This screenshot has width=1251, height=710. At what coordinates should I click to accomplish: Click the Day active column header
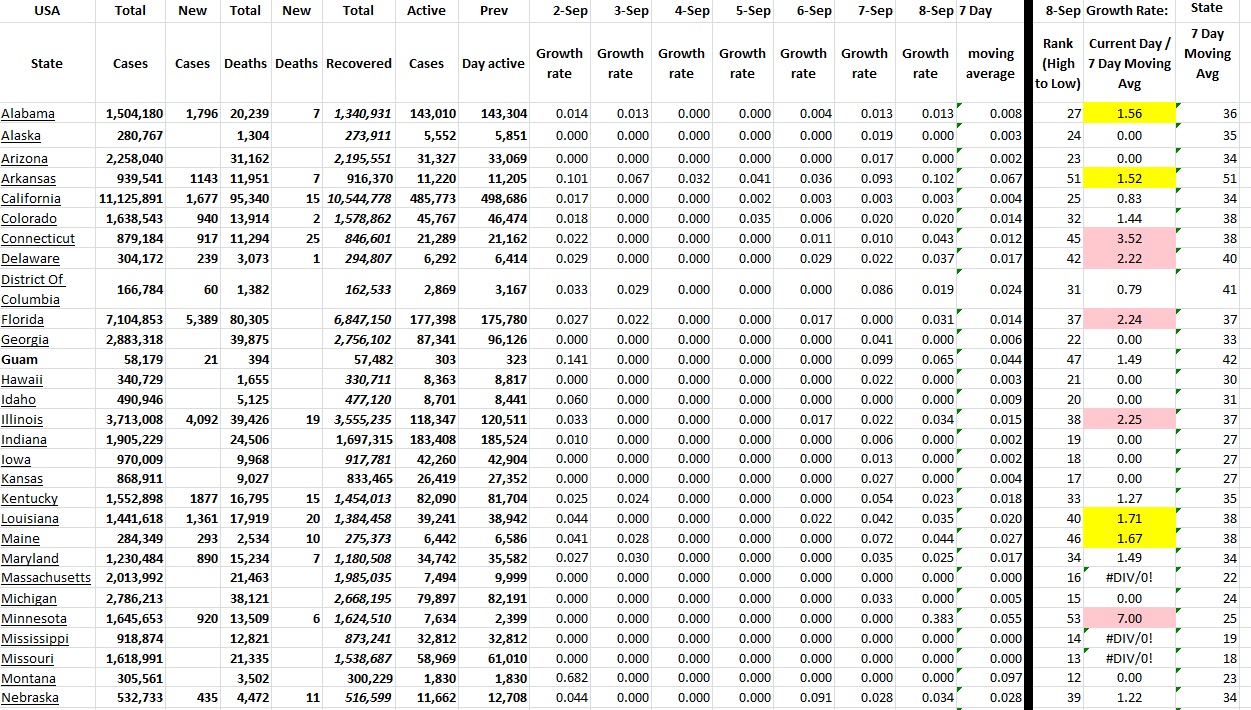coord(493,64)
